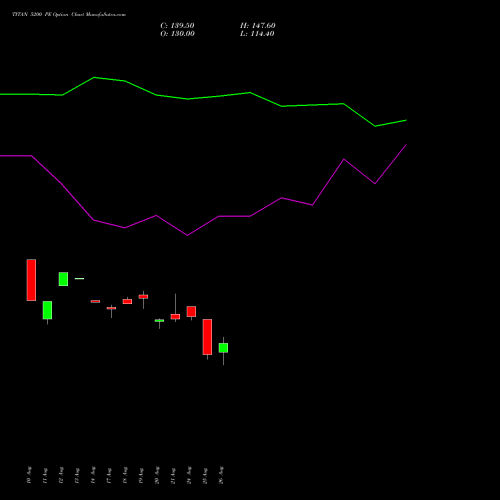The height and width of the screenshot is (500, 500).
Task: Click the 17 Aug date axis label
Action: (109, 475)
